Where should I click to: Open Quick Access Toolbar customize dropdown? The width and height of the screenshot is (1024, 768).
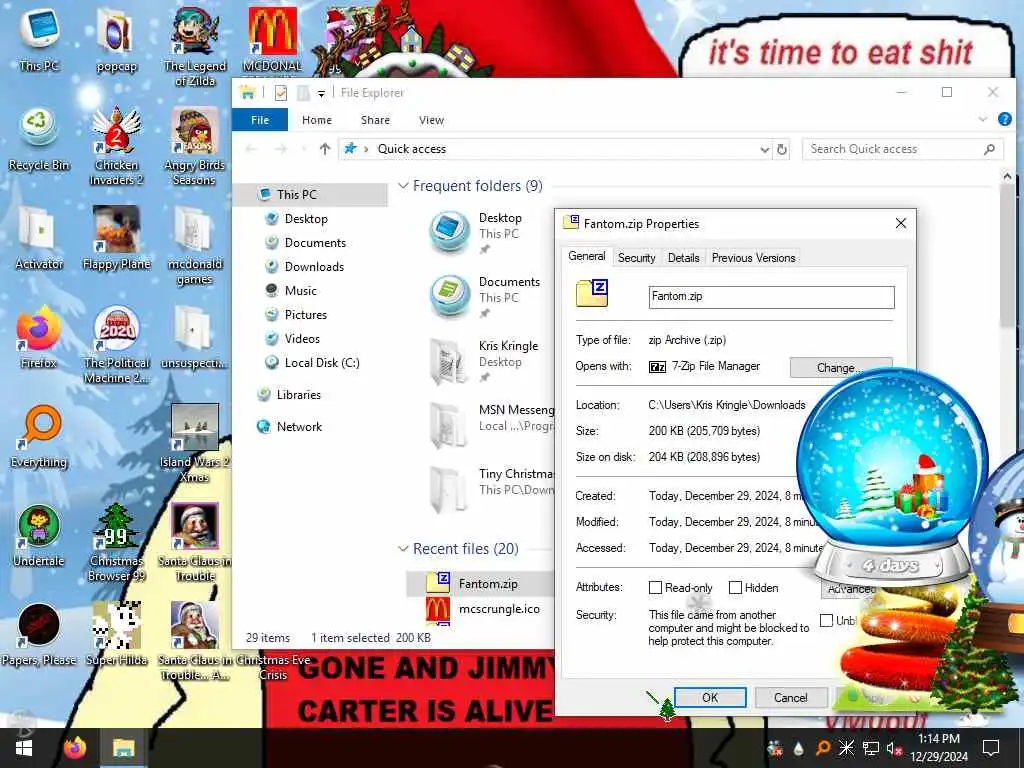pos(321,93)
